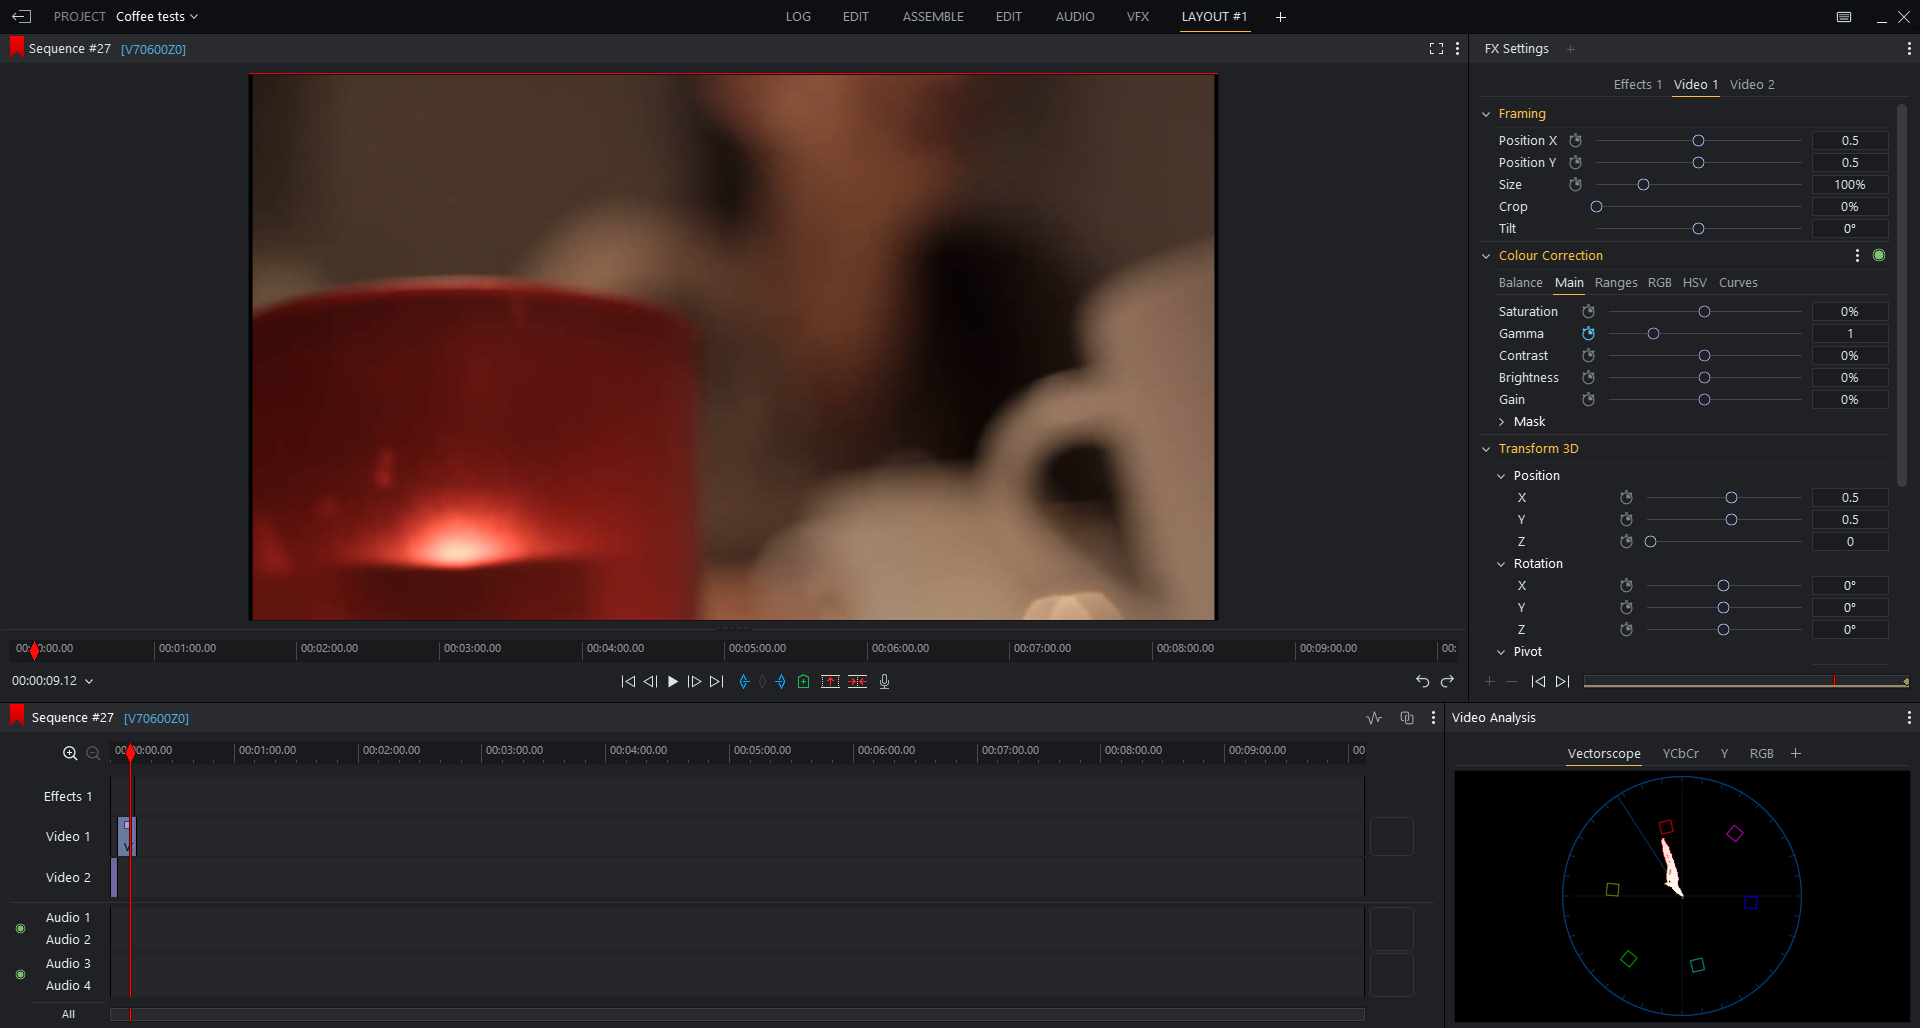Click the red Delete/close gap icon
Viewport: 1923px width, 1028px height.
pyautogui.click(x=858, y=682)
